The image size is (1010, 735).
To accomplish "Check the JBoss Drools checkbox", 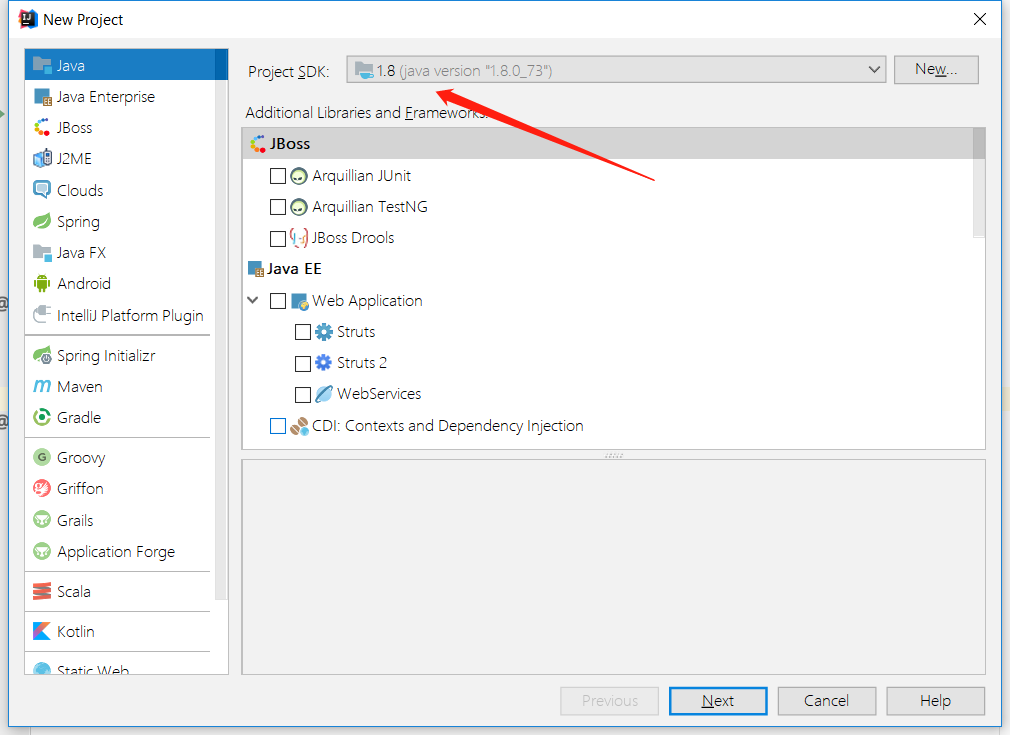I will click(x=278, y=238).
